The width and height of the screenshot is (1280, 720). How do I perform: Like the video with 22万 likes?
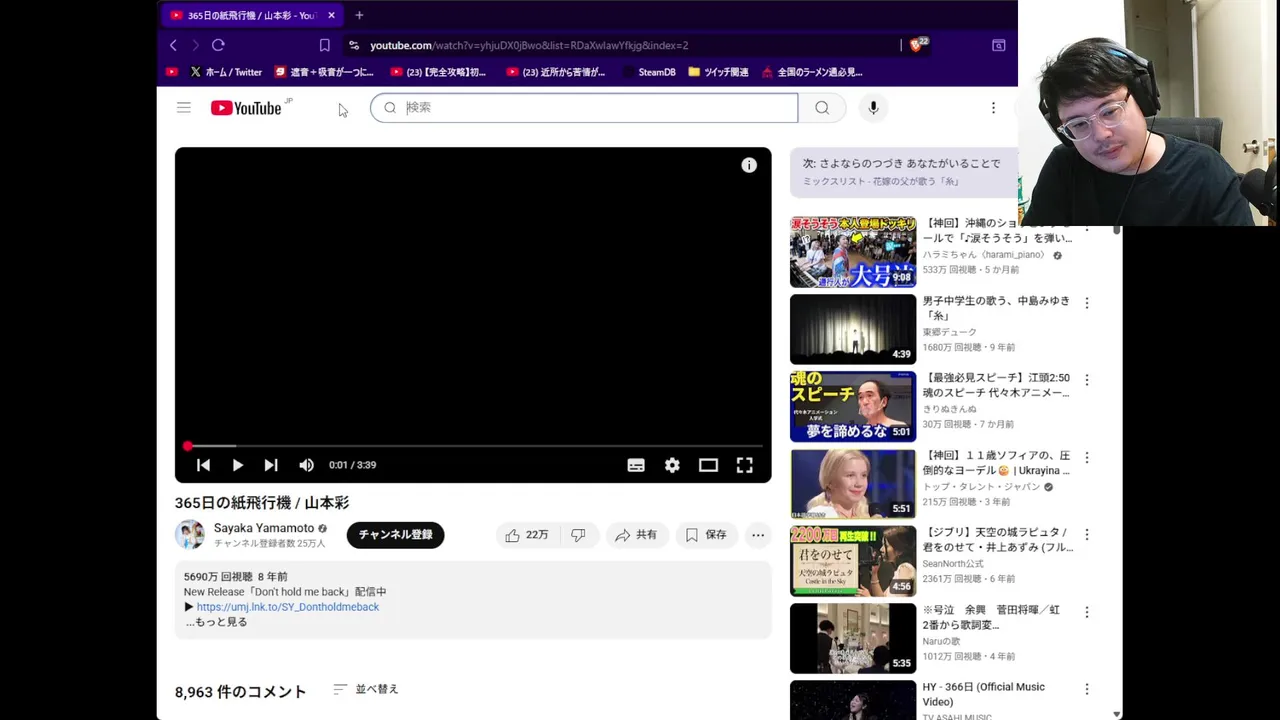pos(527,535)
